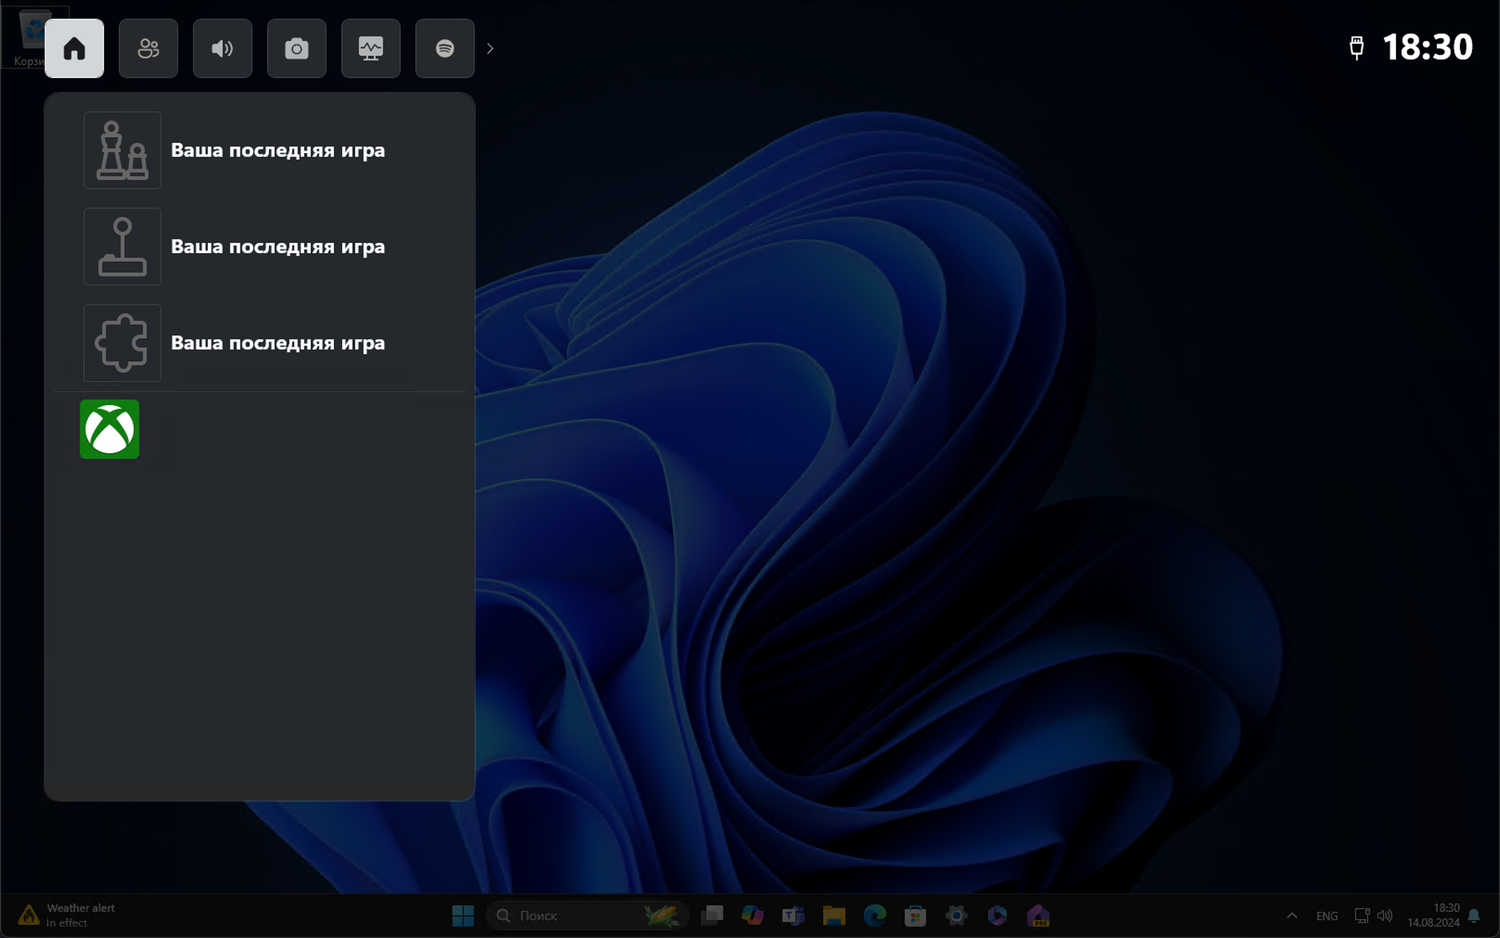Open the Capture widget with camera icon
The image size is (1500, 938).
(296, 48)
